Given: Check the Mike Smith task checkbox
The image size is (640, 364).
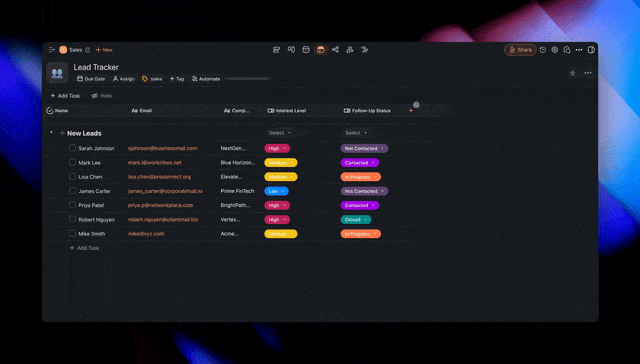Looking at the screenshot, I should pos(72,233).
